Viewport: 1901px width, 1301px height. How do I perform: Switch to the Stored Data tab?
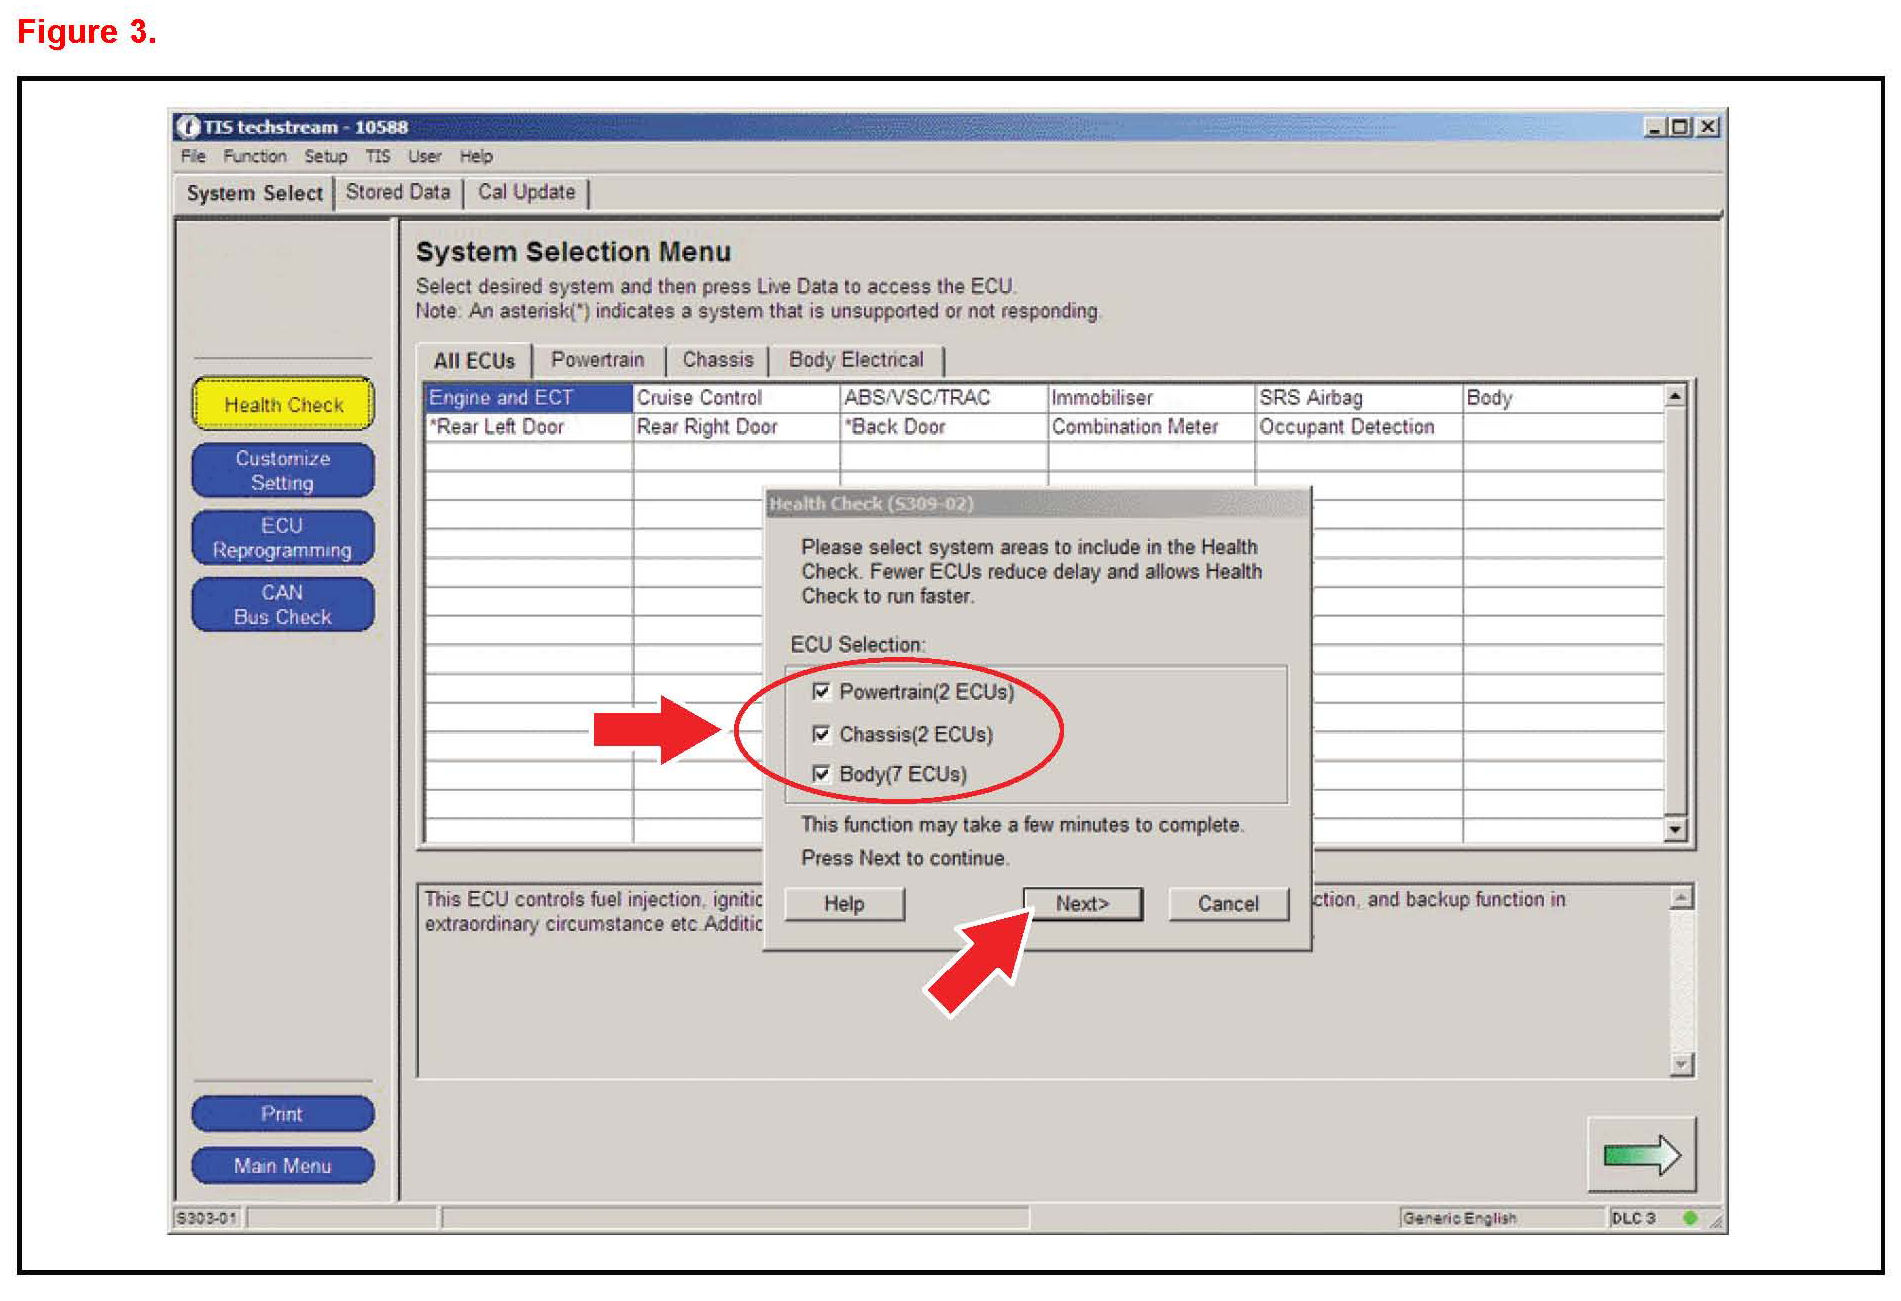click(397, 191)
